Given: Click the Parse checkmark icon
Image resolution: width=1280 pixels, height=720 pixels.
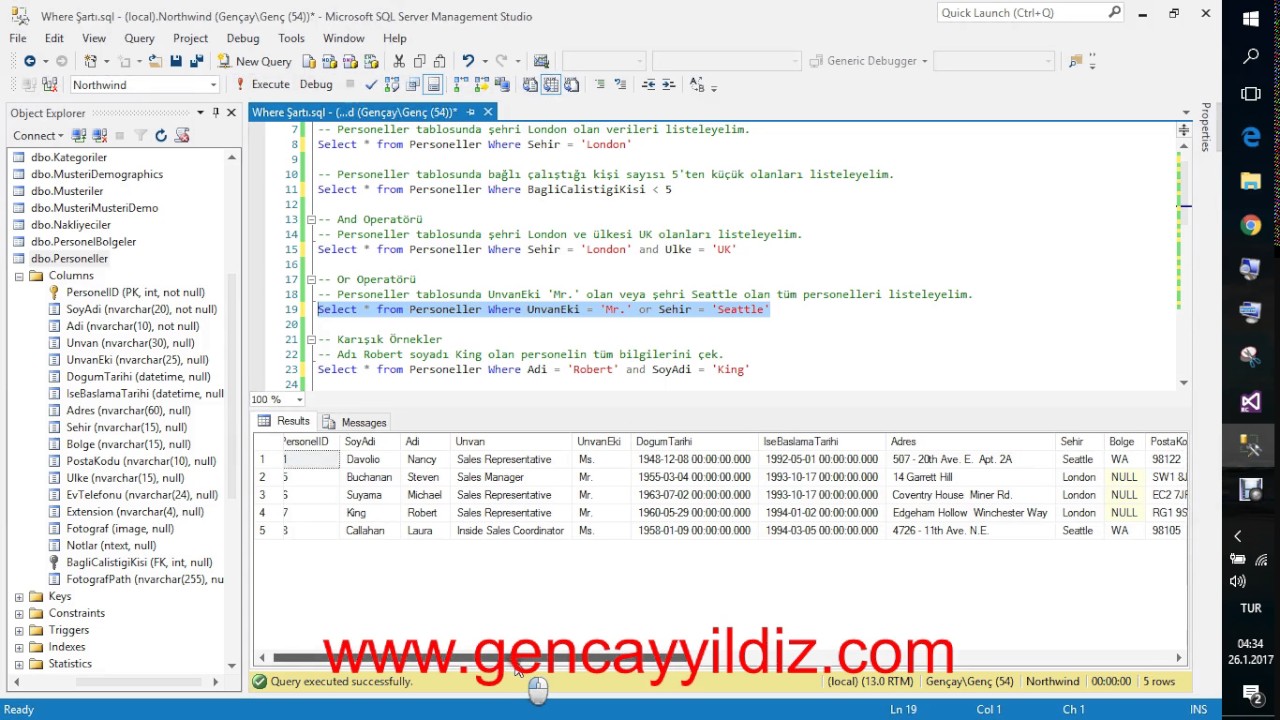Looking at the screenshot, I should [370, 85].
